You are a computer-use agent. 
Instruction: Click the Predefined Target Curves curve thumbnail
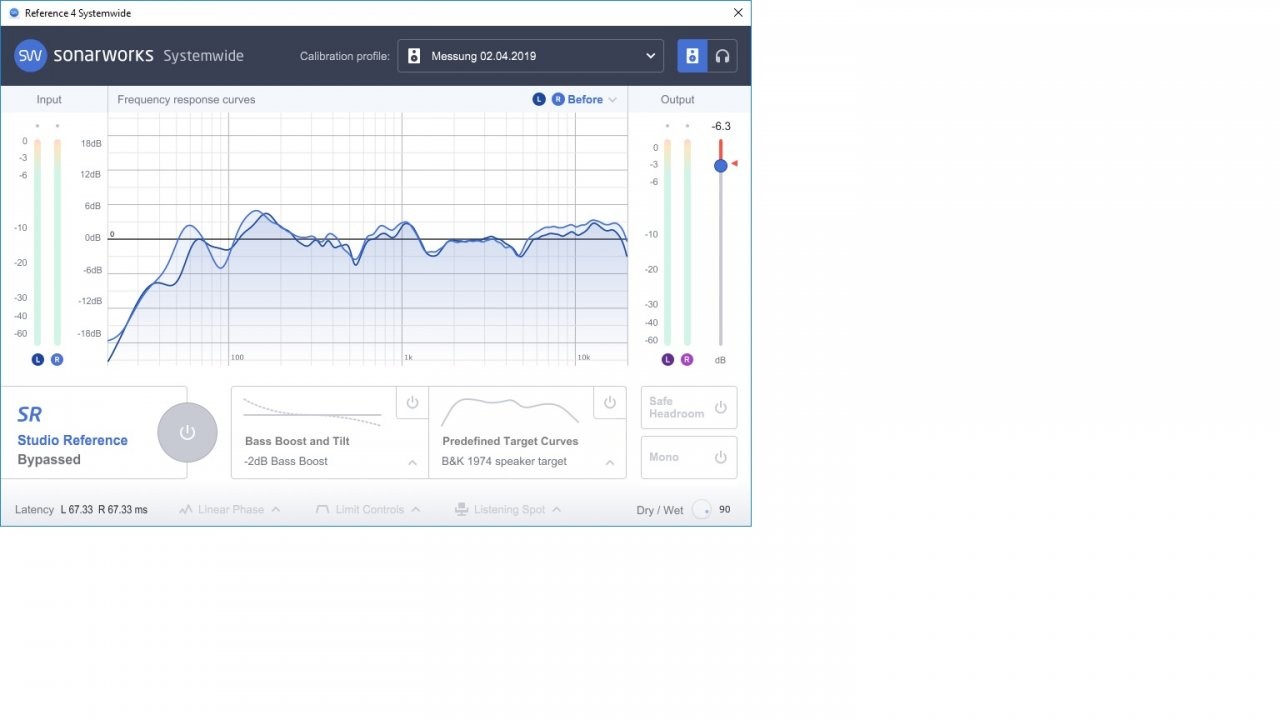510,411
